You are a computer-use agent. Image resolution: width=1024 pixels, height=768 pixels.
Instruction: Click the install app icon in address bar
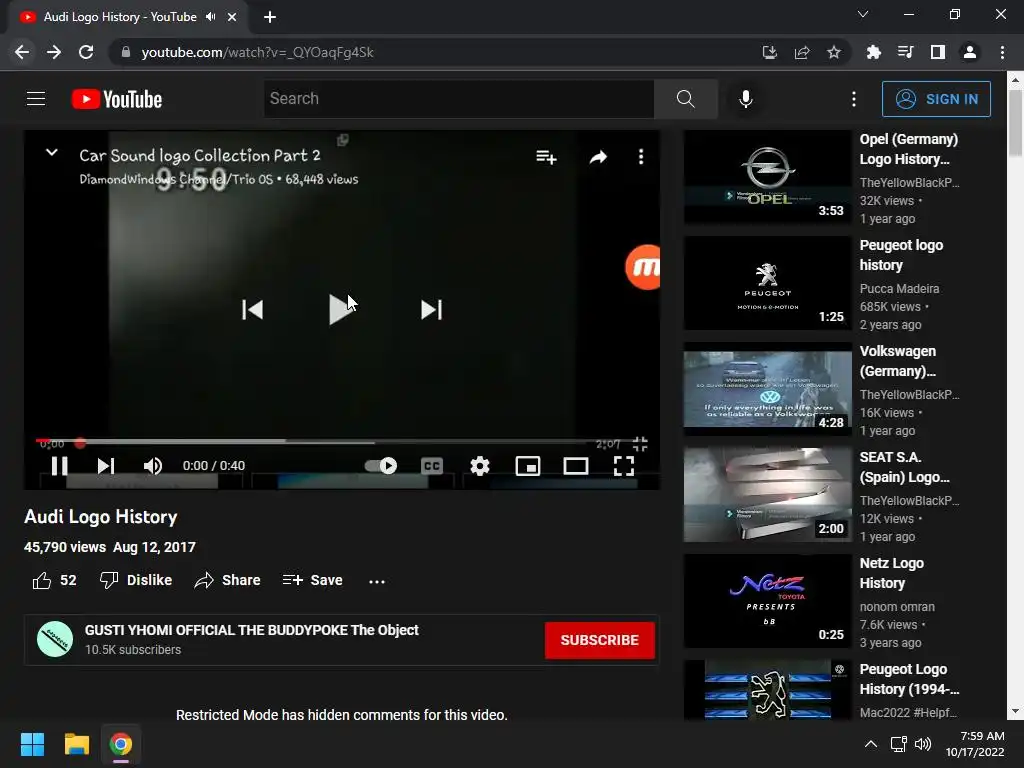coord(769,52)
